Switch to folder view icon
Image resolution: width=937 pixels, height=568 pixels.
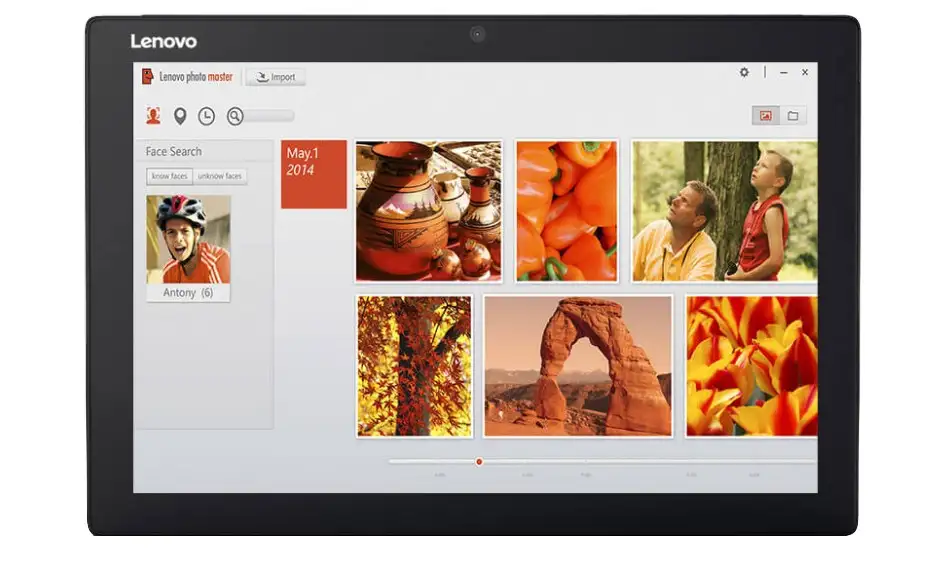[793, 116]
